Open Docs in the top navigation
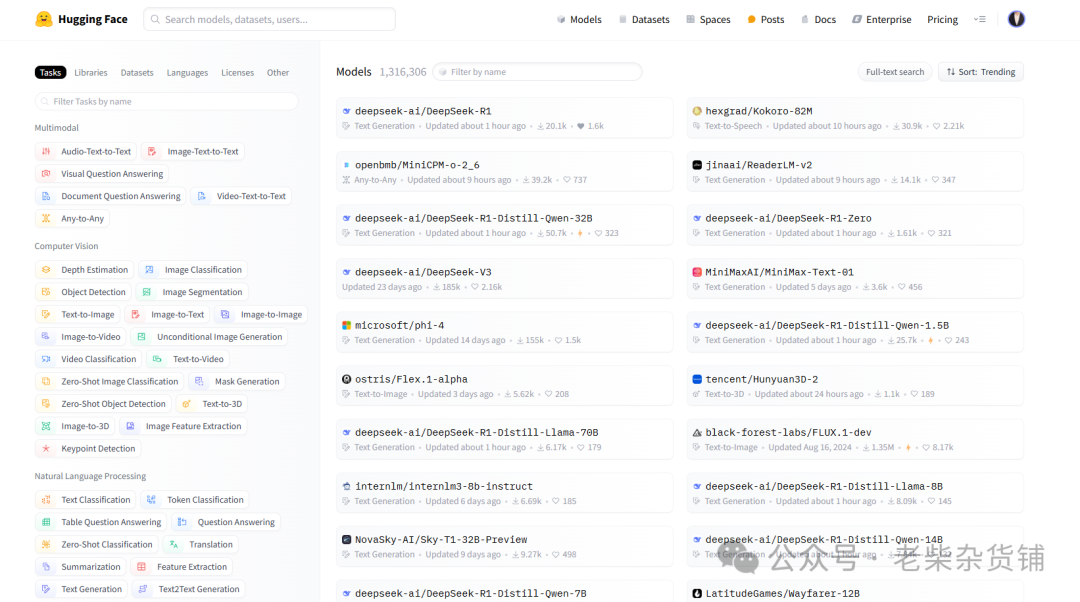This screenshot has height=602, width=1080. coord(818,19)
